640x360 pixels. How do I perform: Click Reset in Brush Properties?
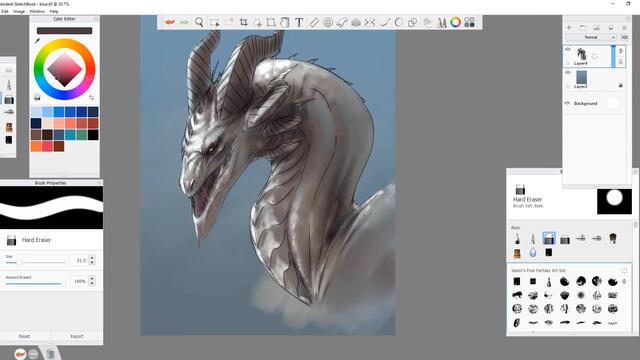click(x=24, y=336)
